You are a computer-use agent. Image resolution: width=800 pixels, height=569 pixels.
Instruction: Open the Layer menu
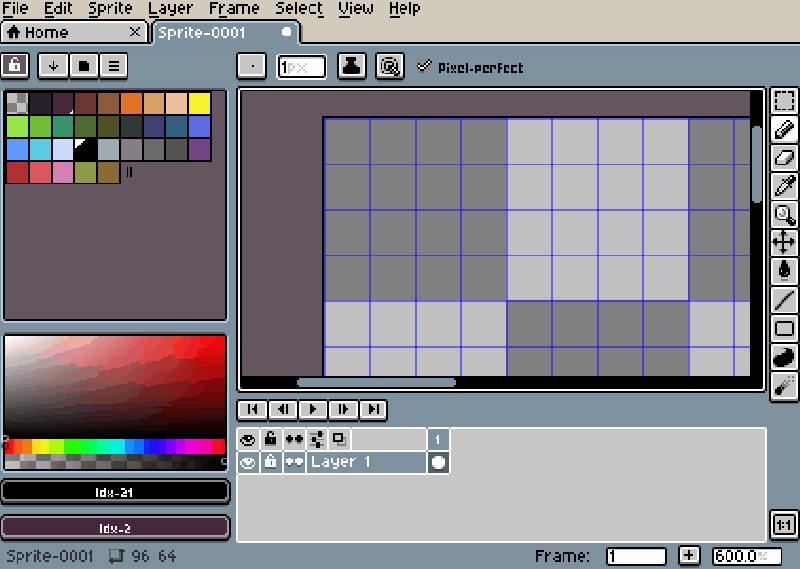tap(170, 9)
